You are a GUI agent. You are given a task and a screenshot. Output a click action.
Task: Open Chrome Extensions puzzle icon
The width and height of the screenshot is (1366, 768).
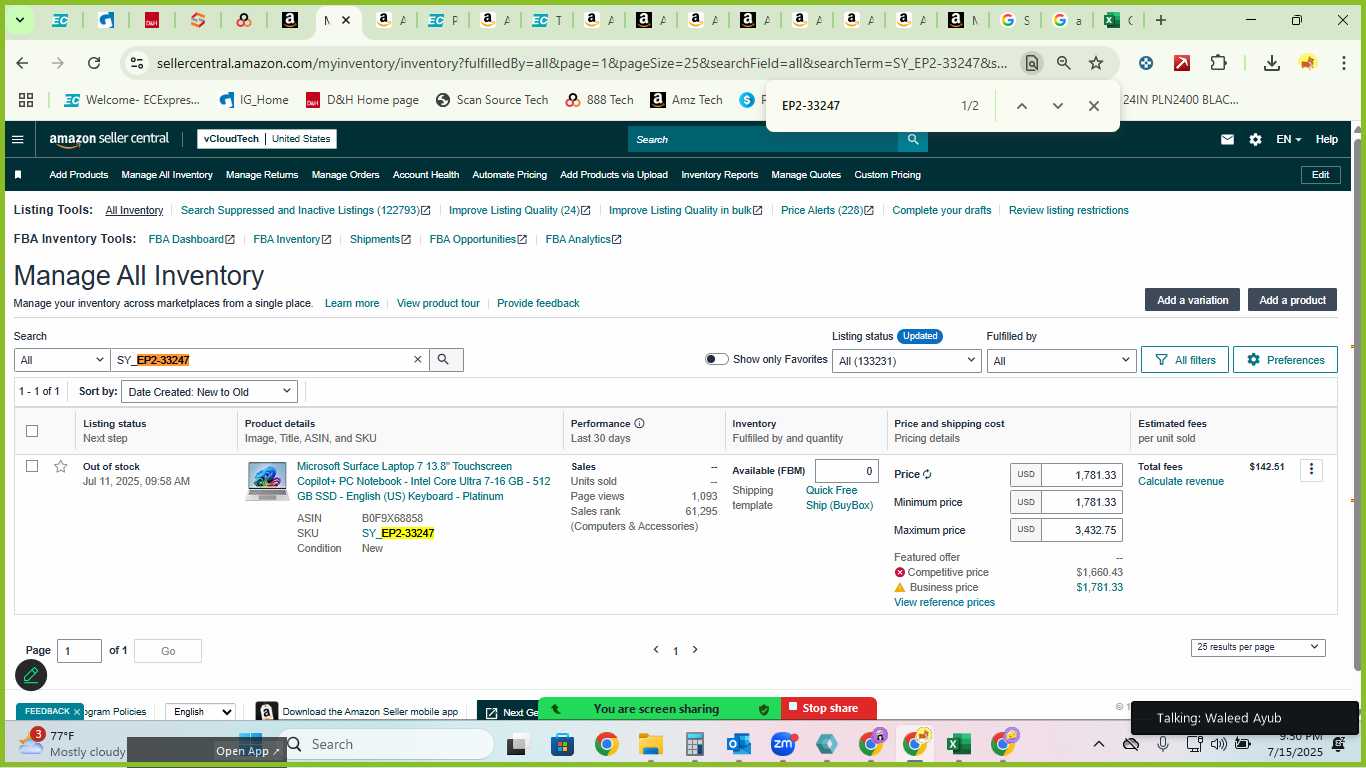(1218, 63)
